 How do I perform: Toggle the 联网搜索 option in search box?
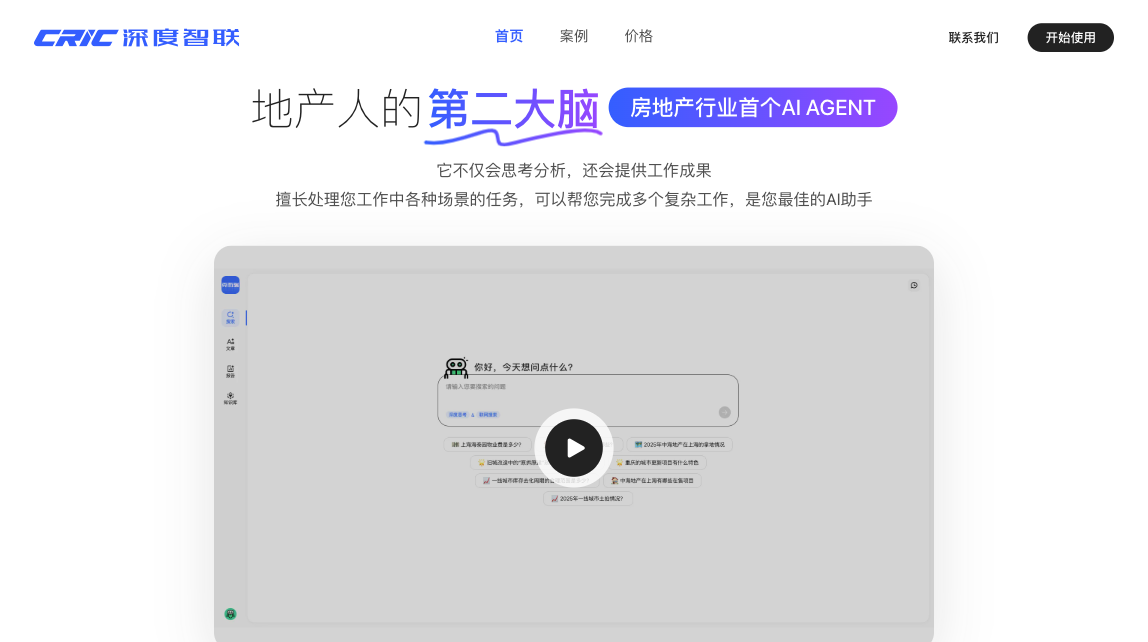pos(488,414)
